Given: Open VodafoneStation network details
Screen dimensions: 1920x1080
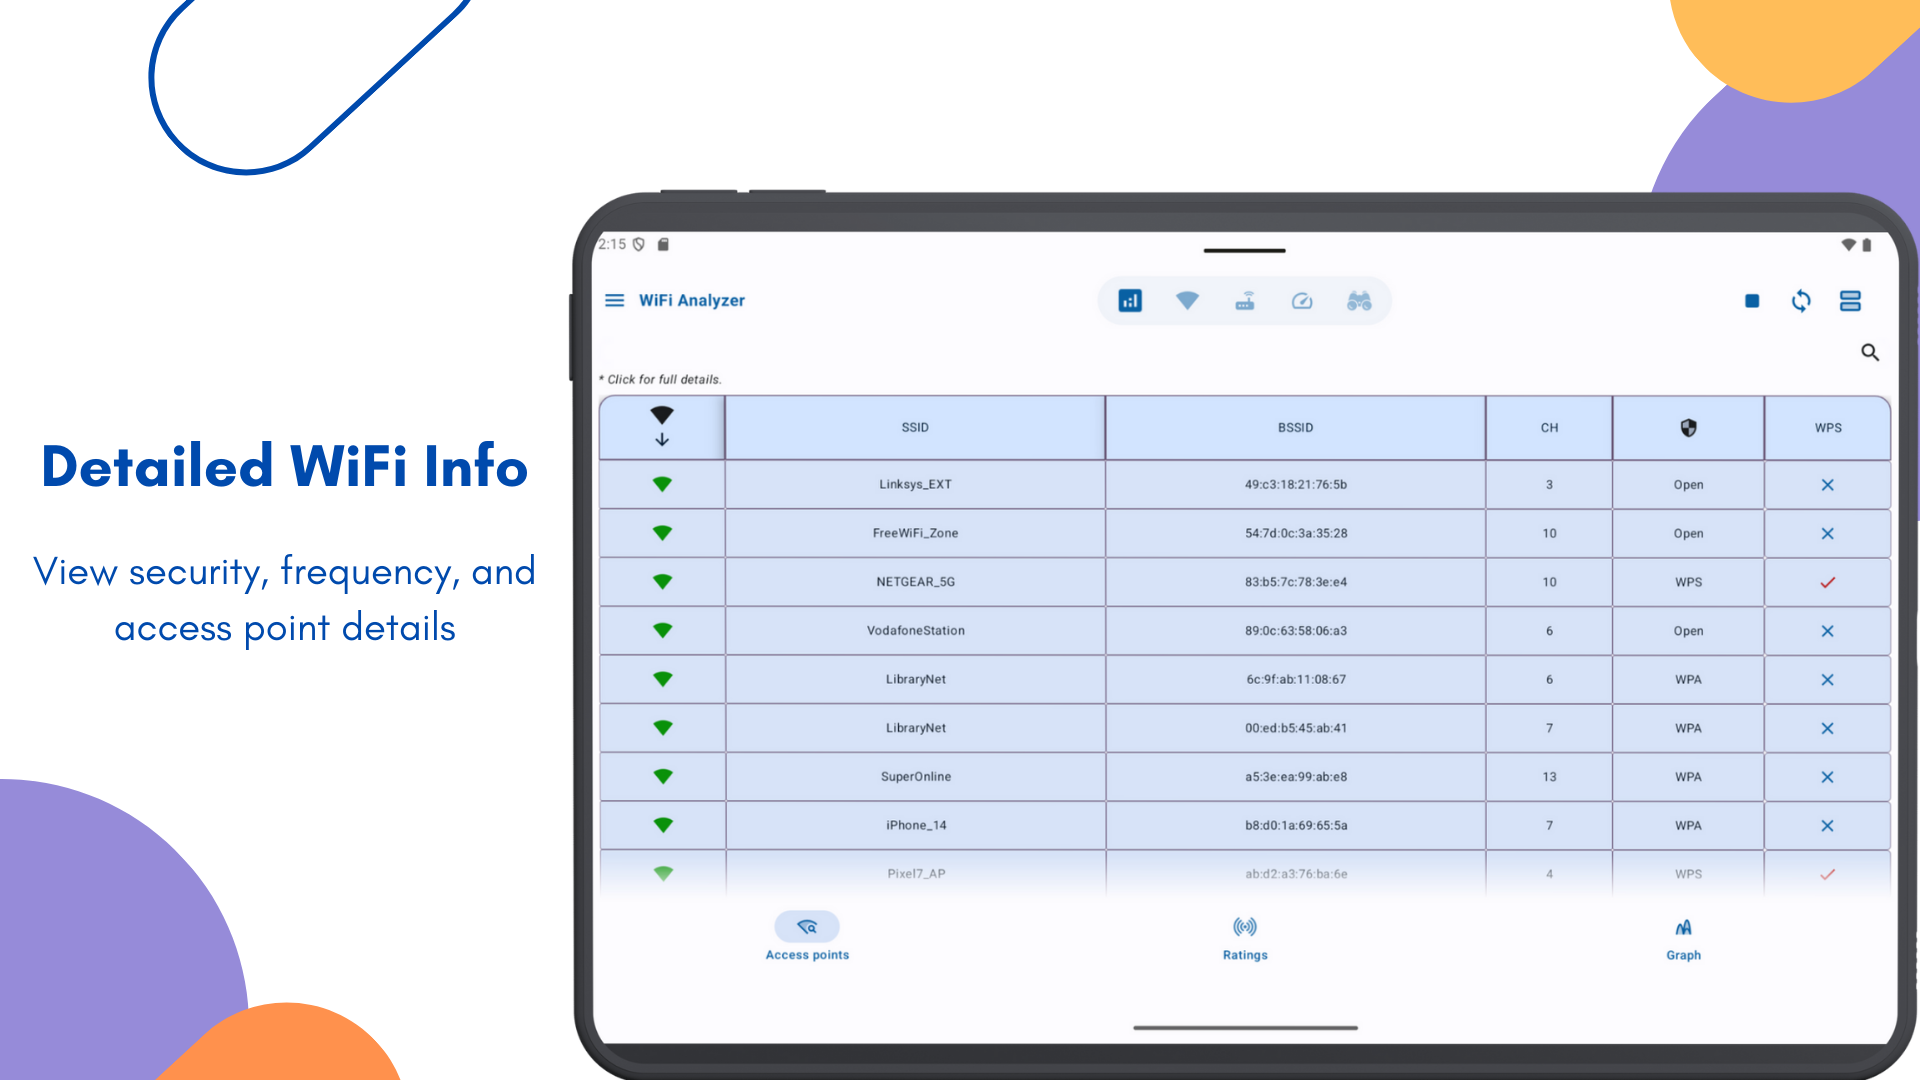Looking at the screenshot, I should (915, 631).
